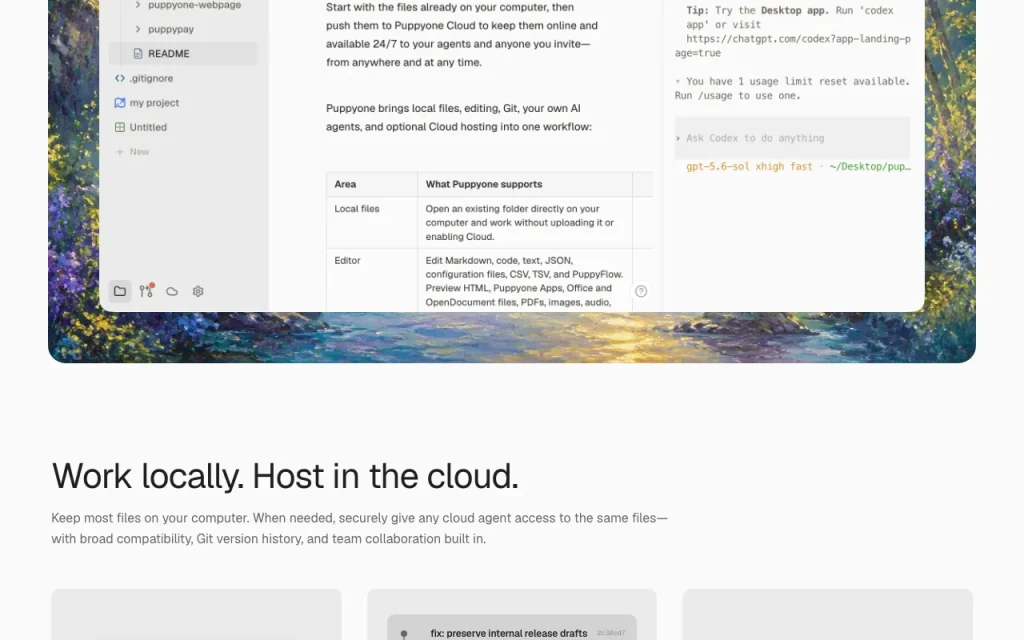Select the "Editor" table cell
The image size is (1024, 640).
click(372, 280)
